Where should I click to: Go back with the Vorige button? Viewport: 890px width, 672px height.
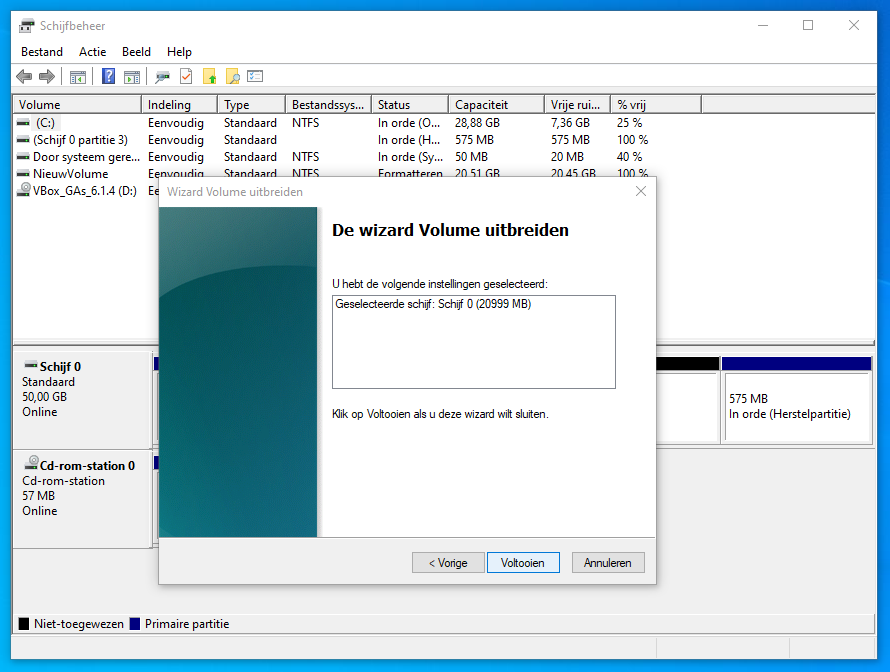click(448, 563)
